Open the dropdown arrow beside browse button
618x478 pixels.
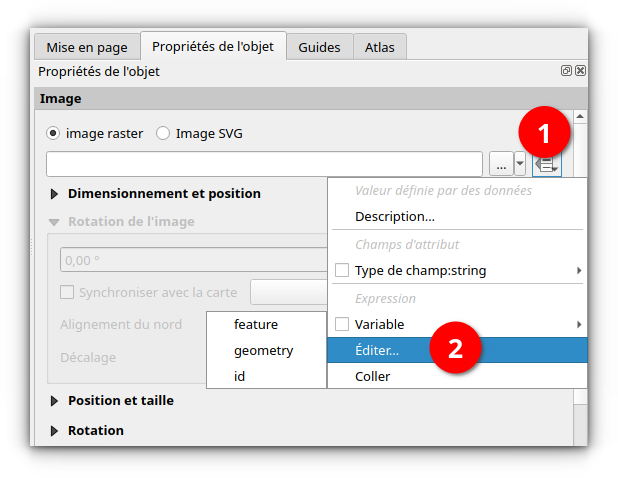(520, 164)
